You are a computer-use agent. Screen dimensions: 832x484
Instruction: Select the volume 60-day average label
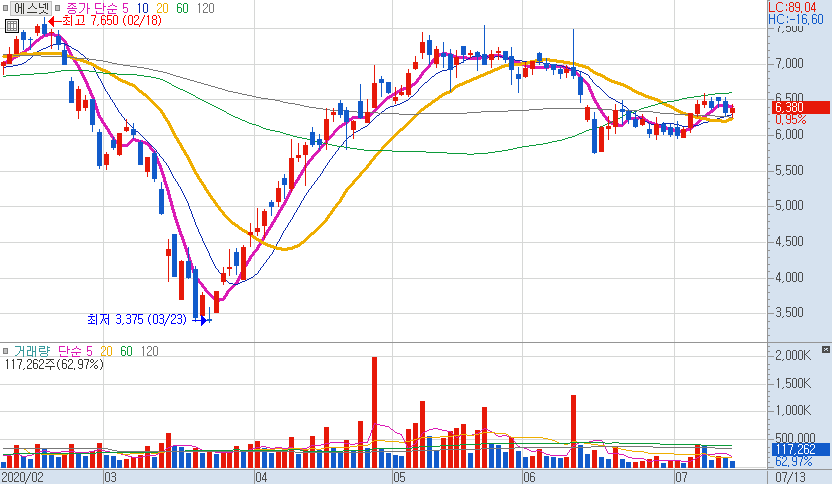pyautogui.click(x=126, y=351)
